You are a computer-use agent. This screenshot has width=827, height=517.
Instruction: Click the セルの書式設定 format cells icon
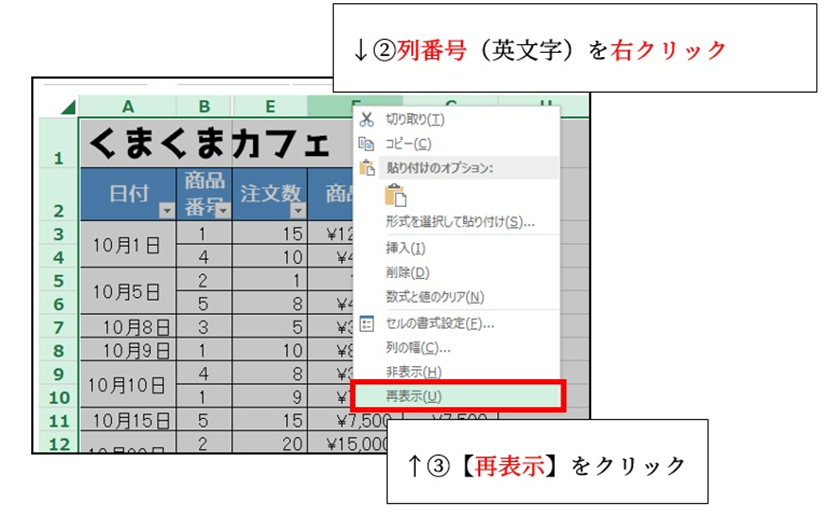(x=366, y=323)
